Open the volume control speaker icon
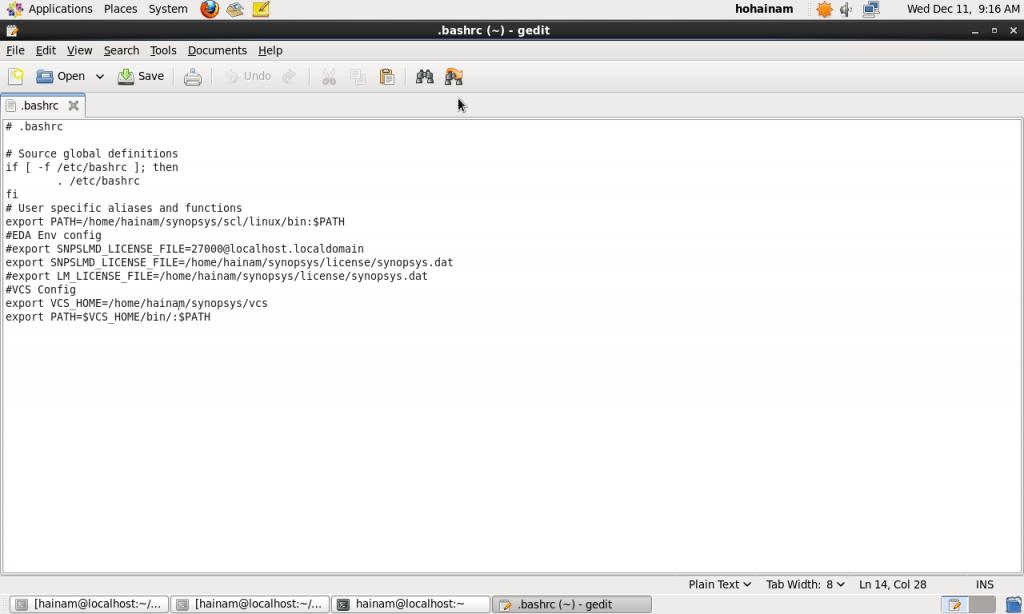This screenshot has height=614, width=1024. 846,9
